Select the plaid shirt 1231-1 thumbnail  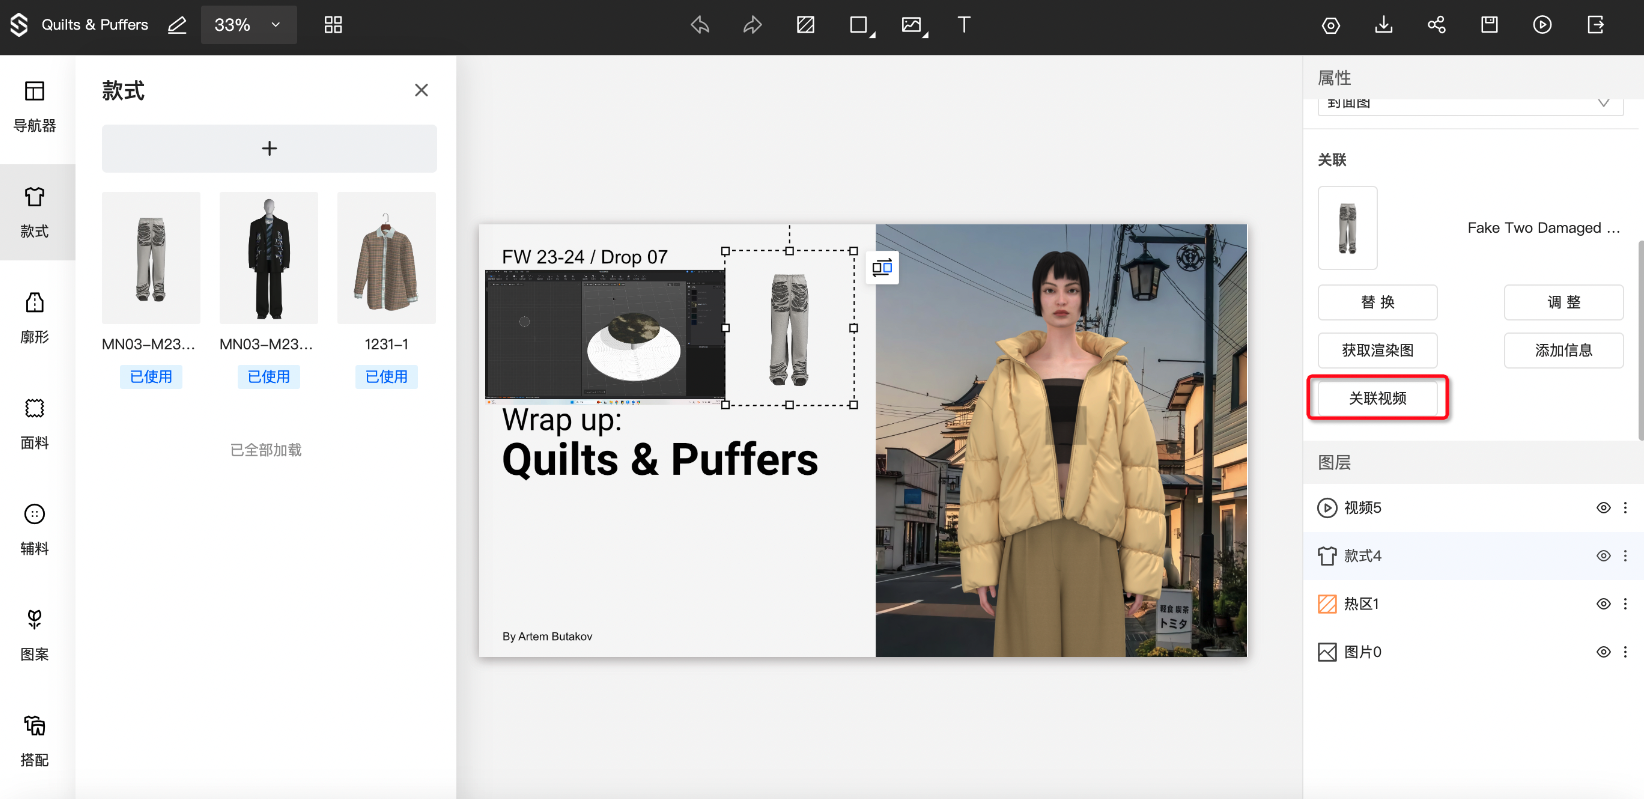coord(386,258)
